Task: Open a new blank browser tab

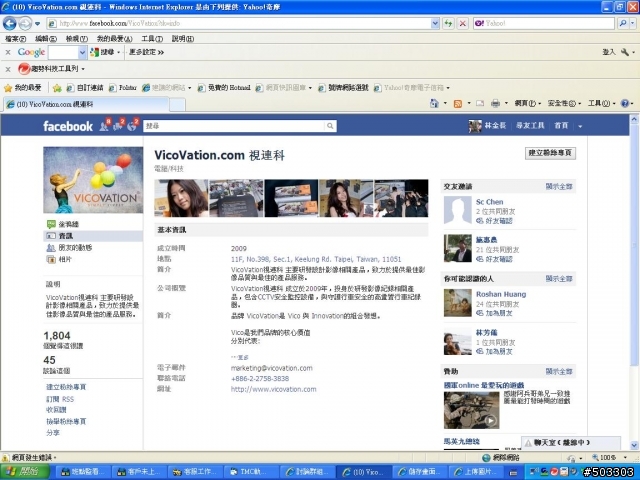Action: point(177,105)
